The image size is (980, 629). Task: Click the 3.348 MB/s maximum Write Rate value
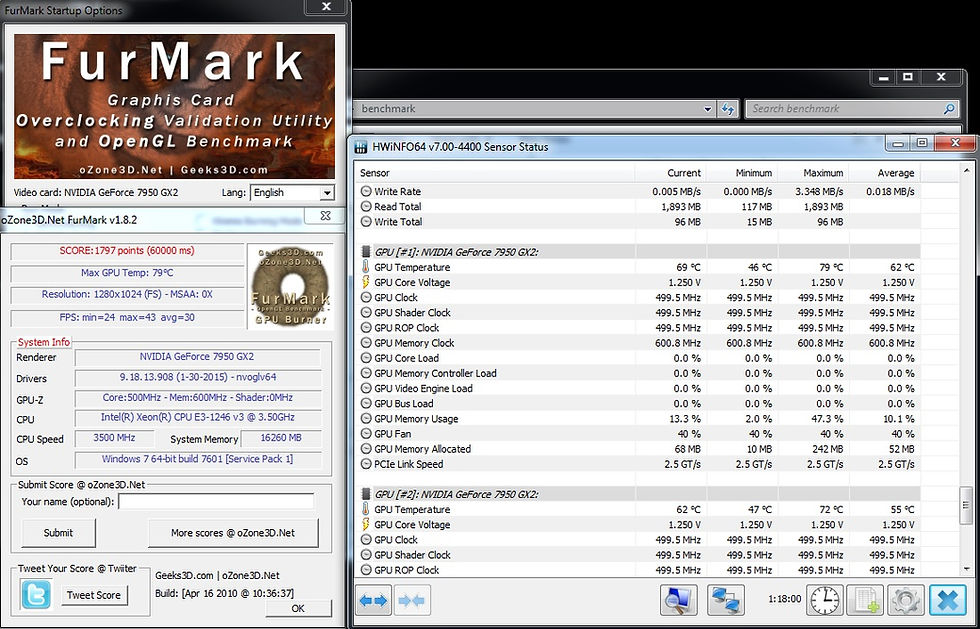click(819, 191)
